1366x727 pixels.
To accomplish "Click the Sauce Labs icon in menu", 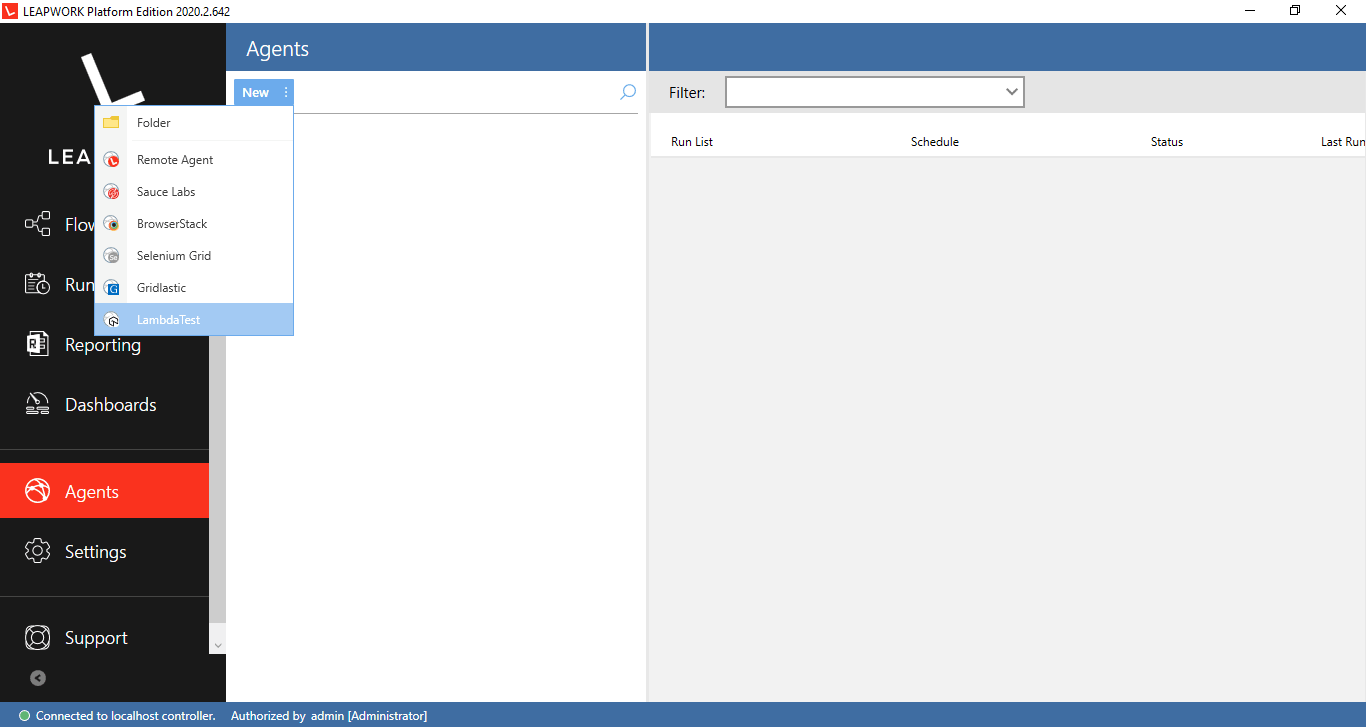I will tap(112, 192).
